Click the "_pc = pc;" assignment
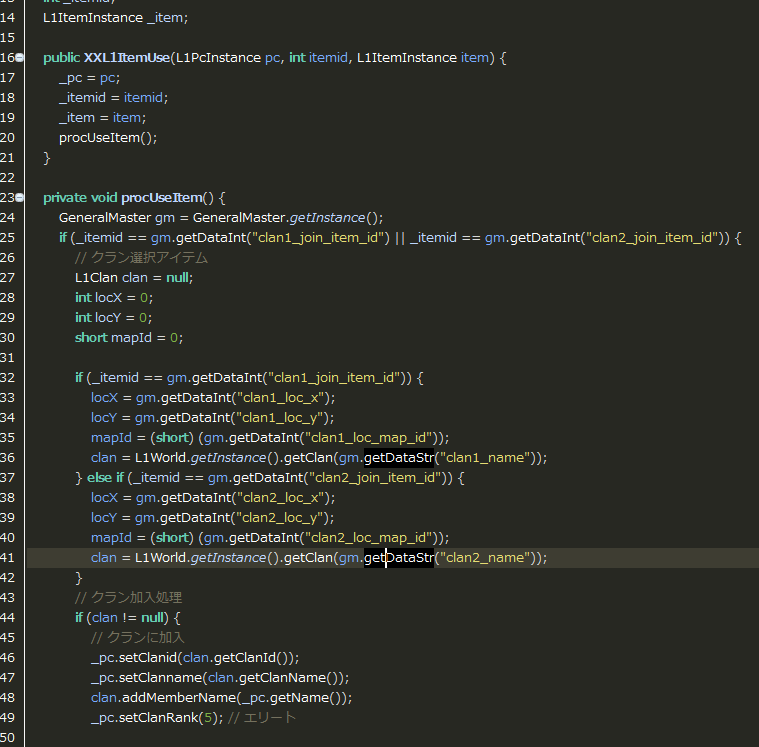This screenshot has height=747, width=759. tap(90, 78)
